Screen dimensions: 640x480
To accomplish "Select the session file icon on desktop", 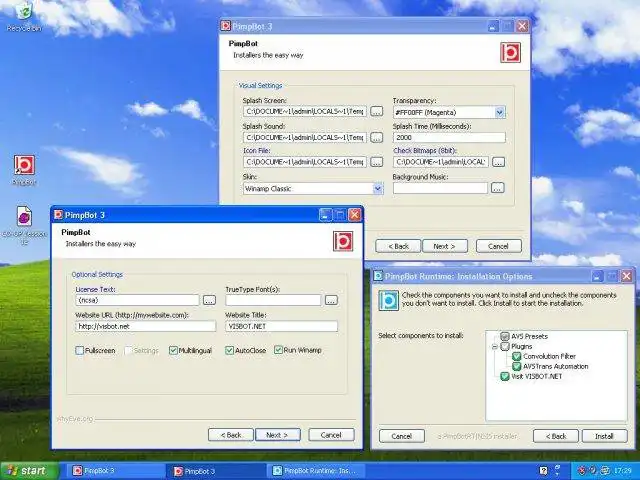I will click(x=24, y=216).
